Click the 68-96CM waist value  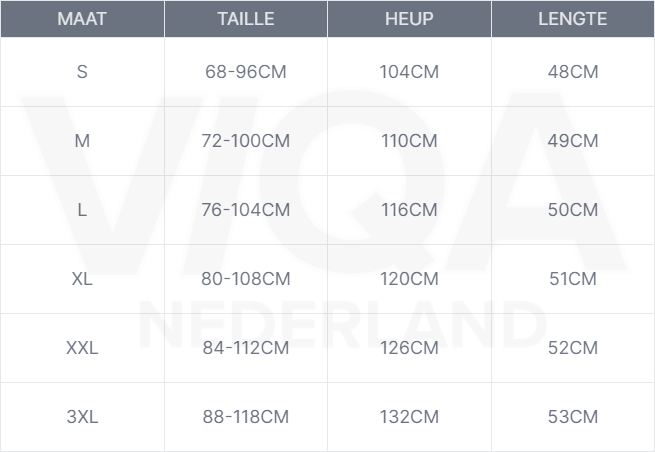[245, 72]
